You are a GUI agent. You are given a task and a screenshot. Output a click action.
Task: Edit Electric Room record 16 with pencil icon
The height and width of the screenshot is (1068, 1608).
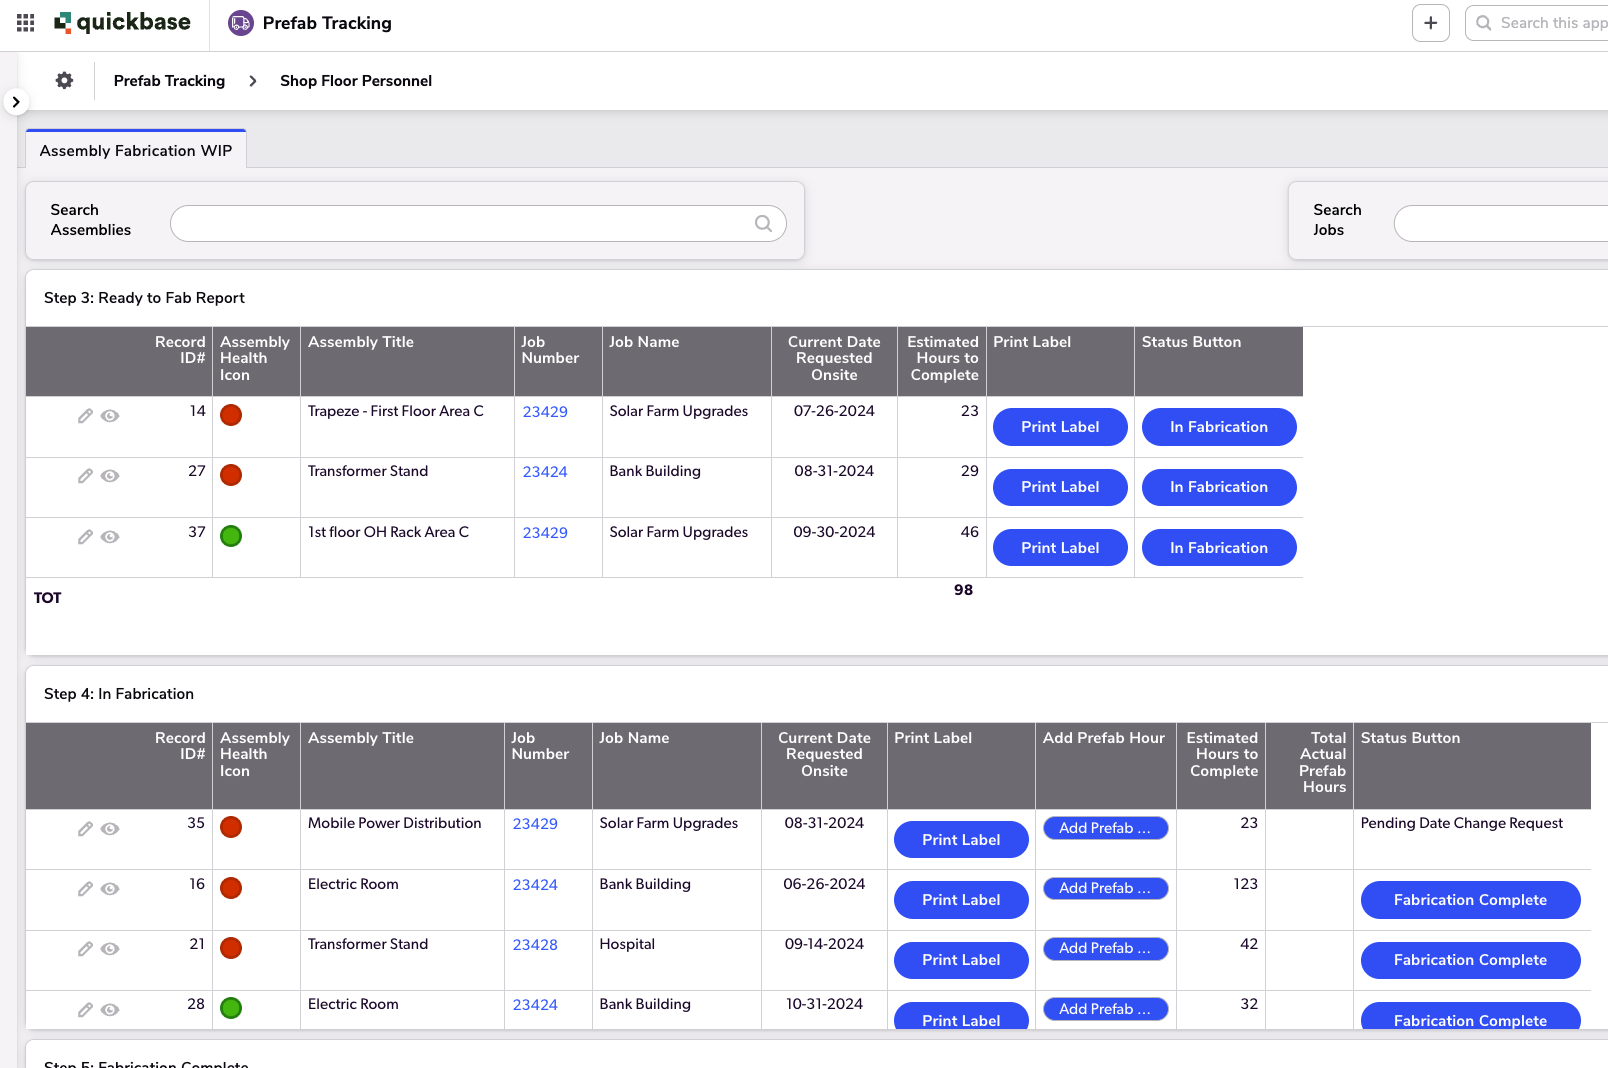point(84,888)
